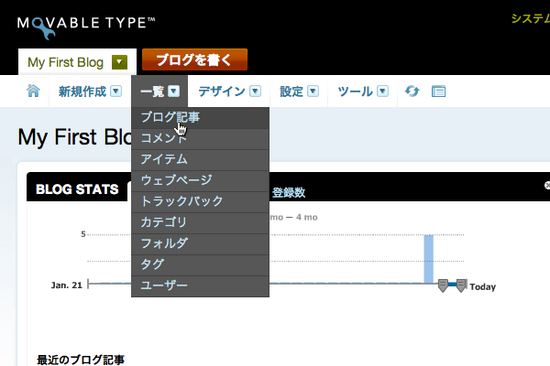Switch to the 登録数 stats tab
The image size is (550, 366).
tap(288, 192)
